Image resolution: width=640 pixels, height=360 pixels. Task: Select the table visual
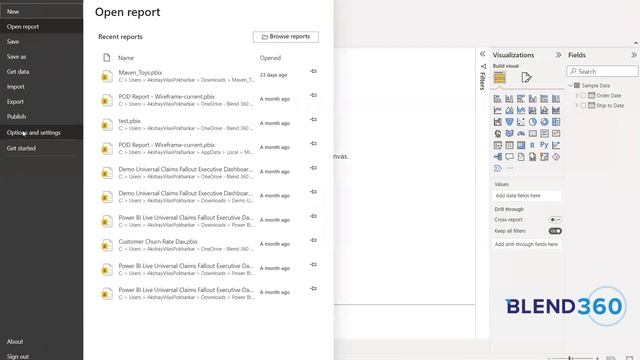509,145
